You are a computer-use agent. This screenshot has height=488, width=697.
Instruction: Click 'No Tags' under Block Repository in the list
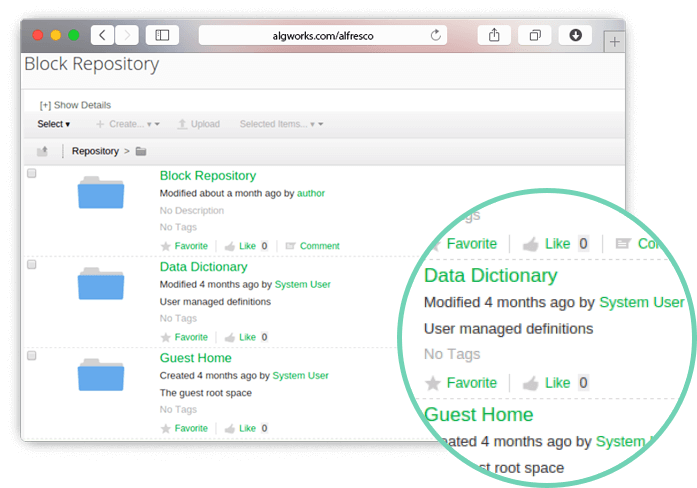178,227
